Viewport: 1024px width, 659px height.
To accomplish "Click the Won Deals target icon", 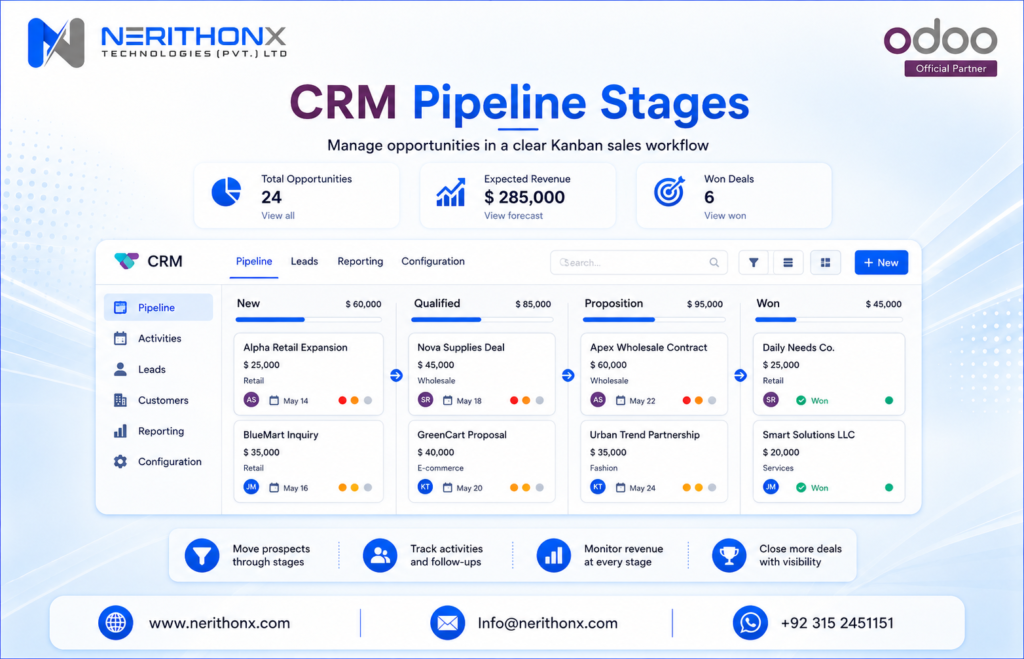I will point(669,191).
